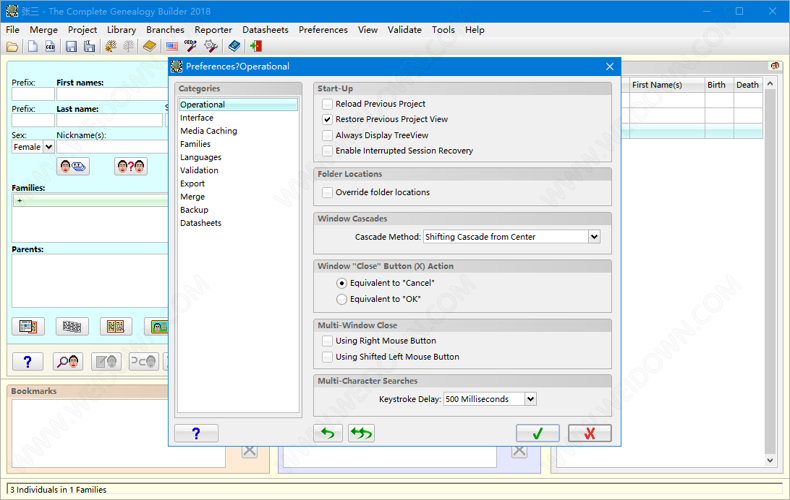Open the Datasheets menu
Viewport: 790px width, 500px height.
coord(265,30)
